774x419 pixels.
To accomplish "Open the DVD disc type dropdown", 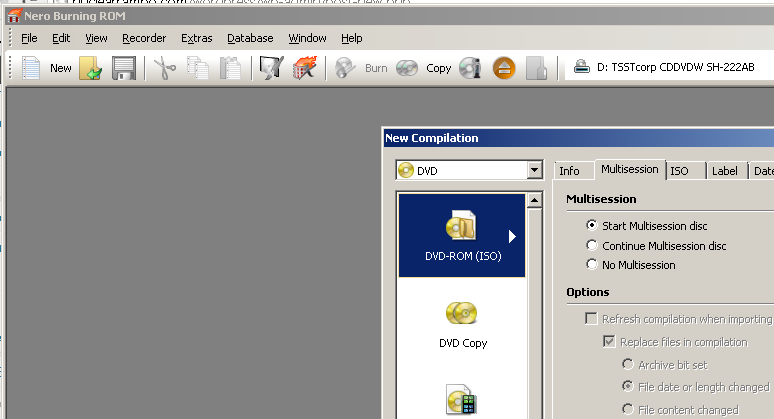I will 534,170.
